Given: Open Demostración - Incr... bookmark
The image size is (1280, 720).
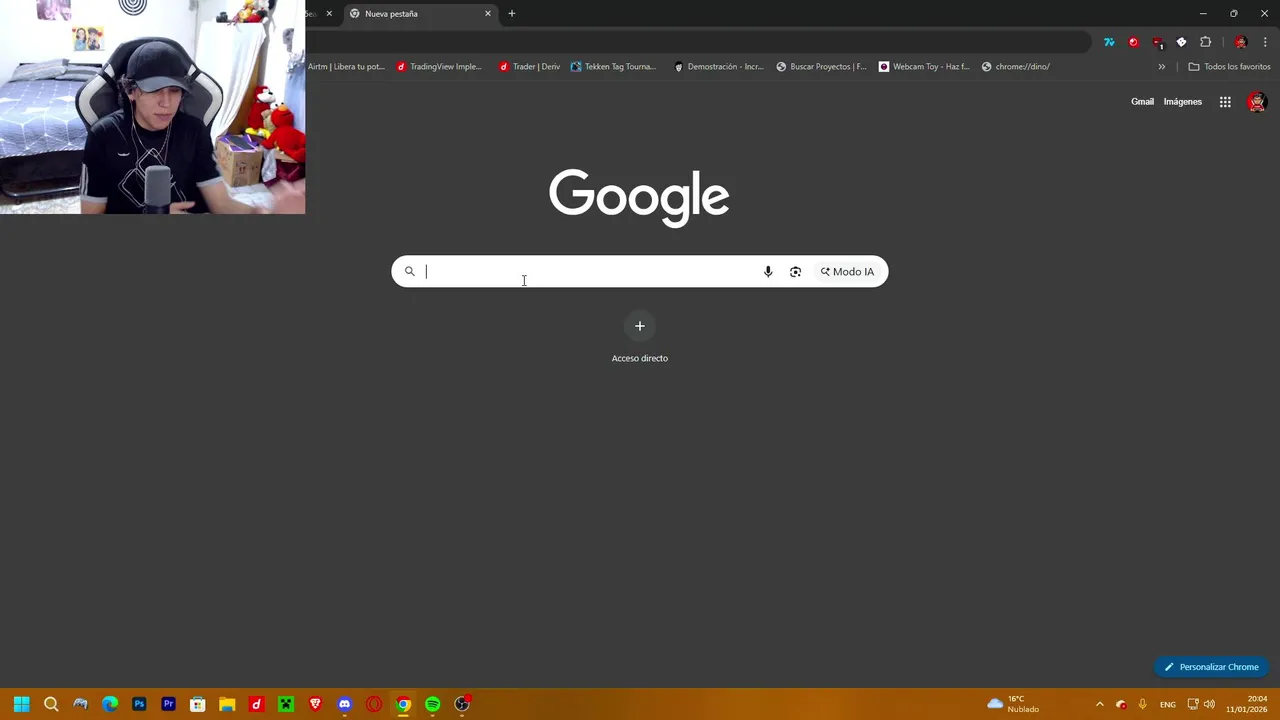Looking at the screenshot, I should click(x=718, y=67).
